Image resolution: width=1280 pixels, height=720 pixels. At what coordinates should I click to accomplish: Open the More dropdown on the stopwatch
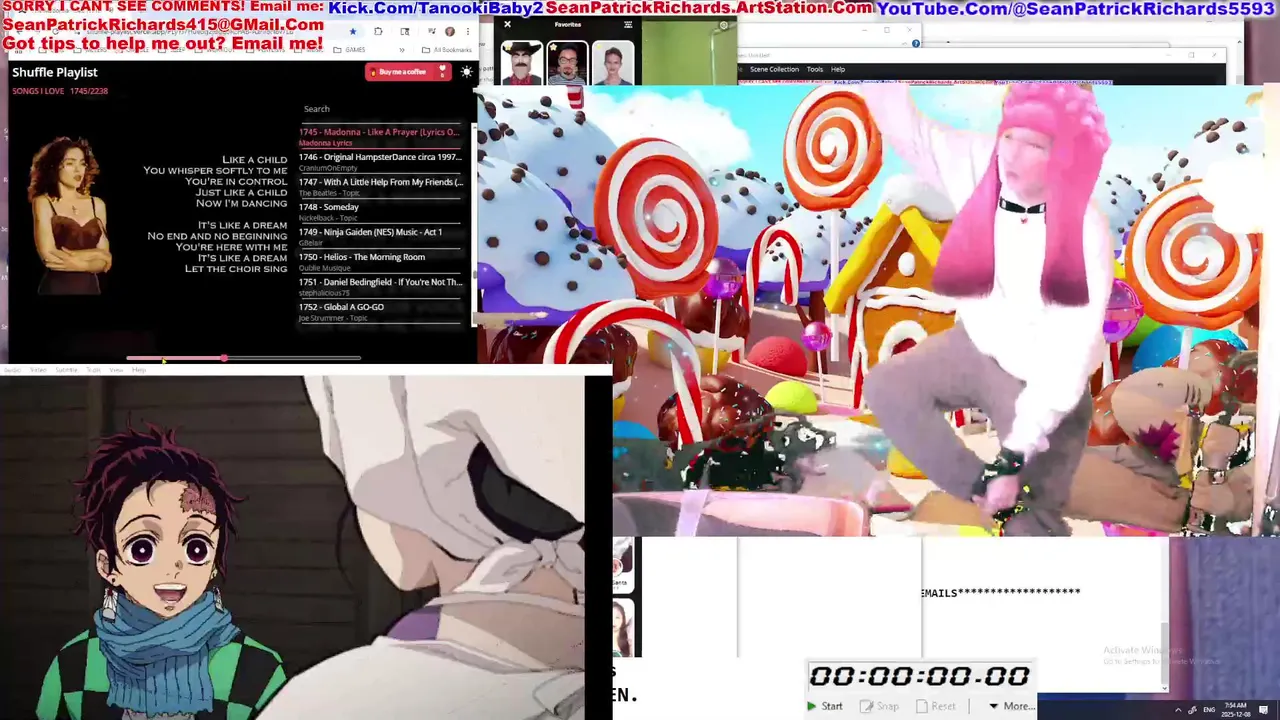point(1012,706)
